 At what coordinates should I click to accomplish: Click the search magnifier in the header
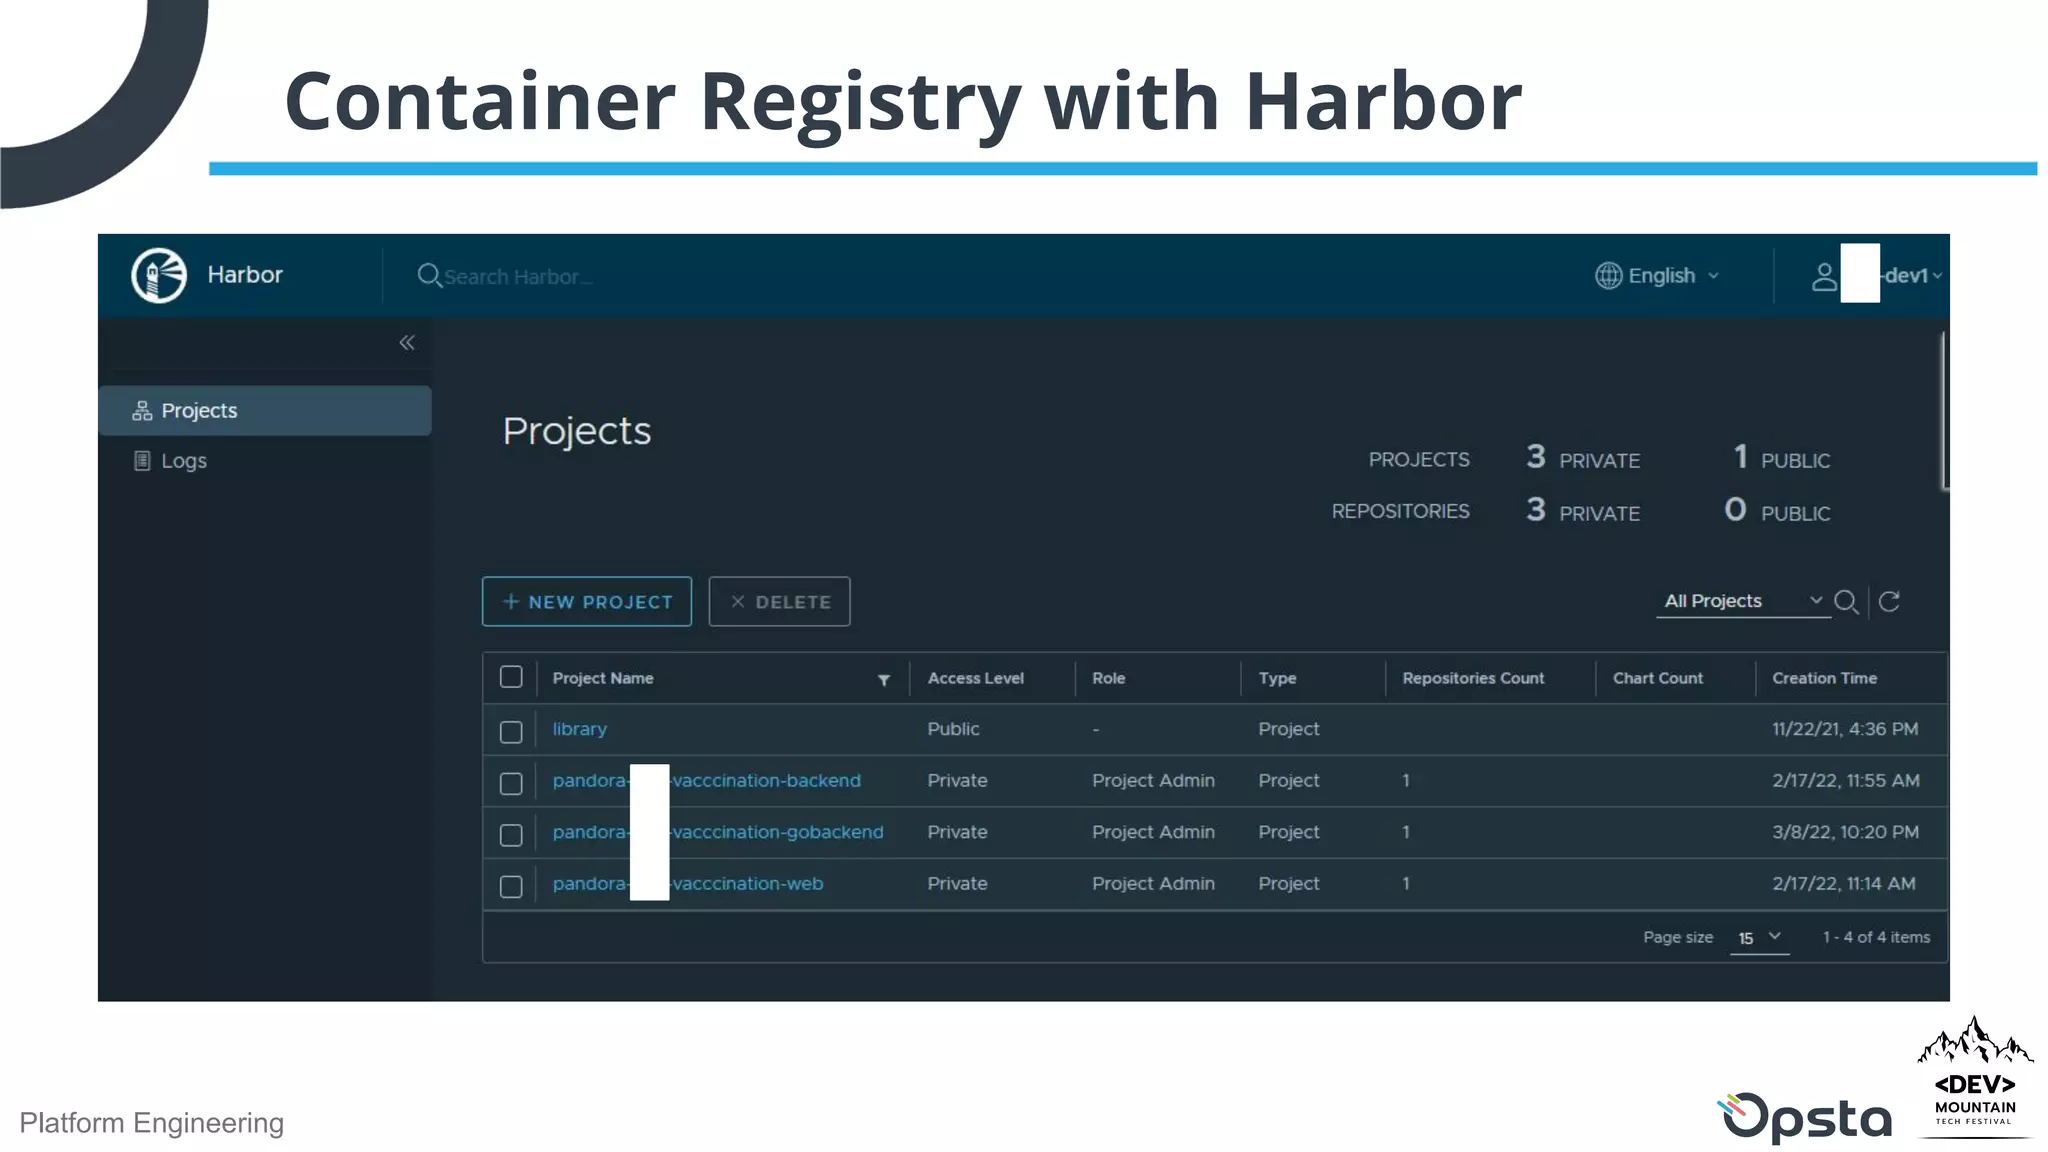coord(429,275)
